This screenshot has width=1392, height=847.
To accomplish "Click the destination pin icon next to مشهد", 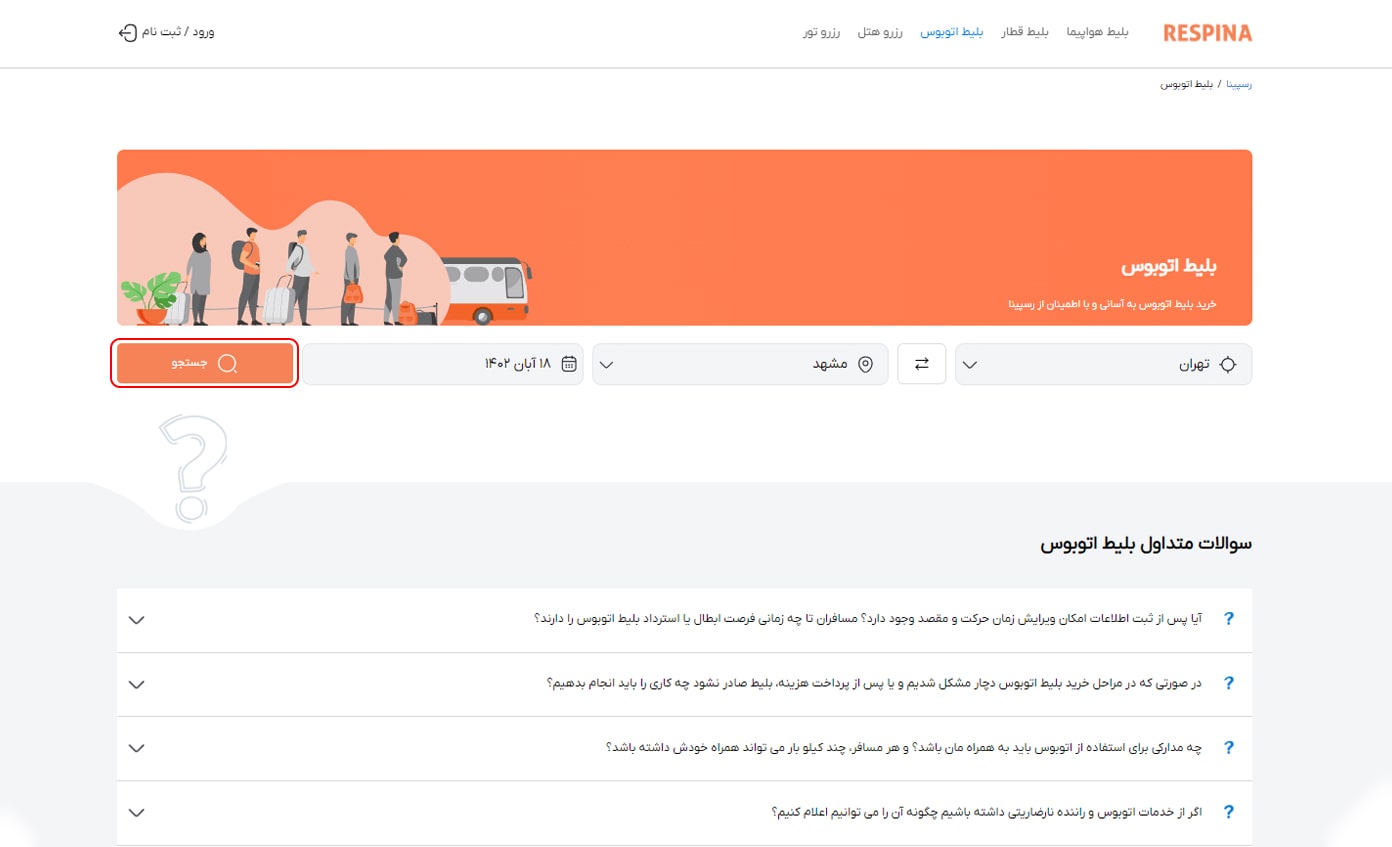I will [x=867, y=364].
